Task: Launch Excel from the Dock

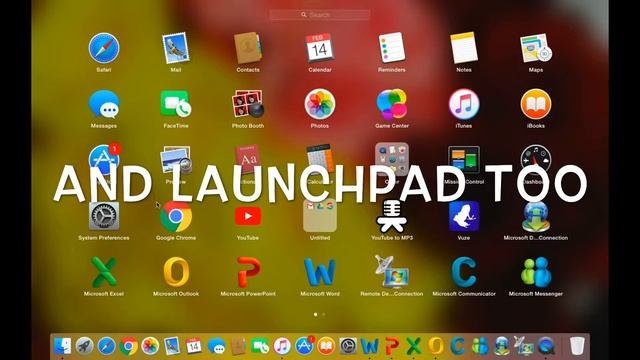Action: click(x=413, y=346)
